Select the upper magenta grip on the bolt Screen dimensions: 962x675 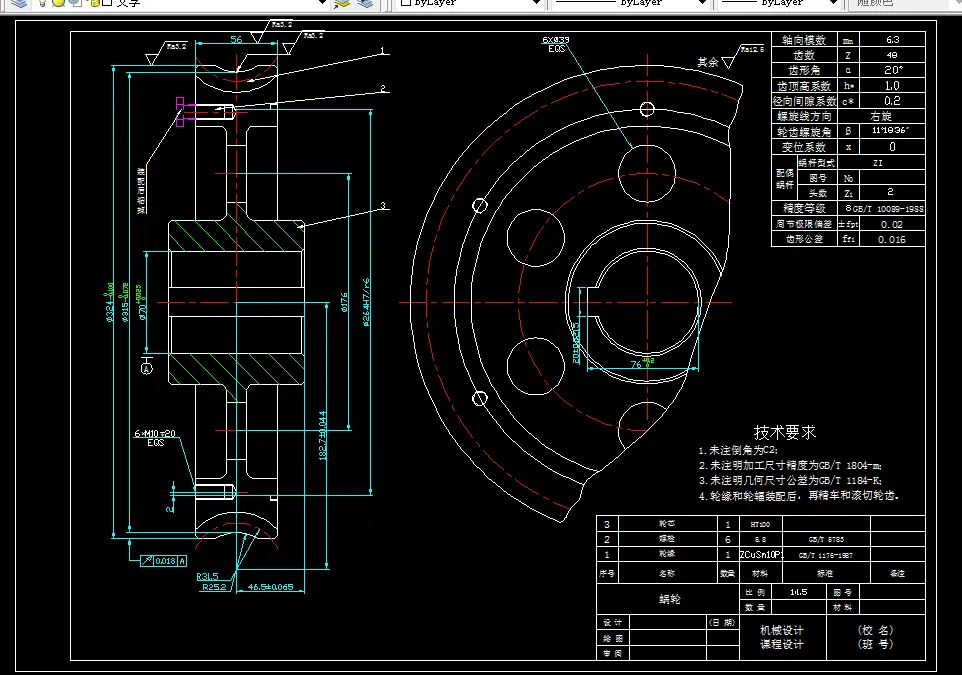[x=180, y=102]
